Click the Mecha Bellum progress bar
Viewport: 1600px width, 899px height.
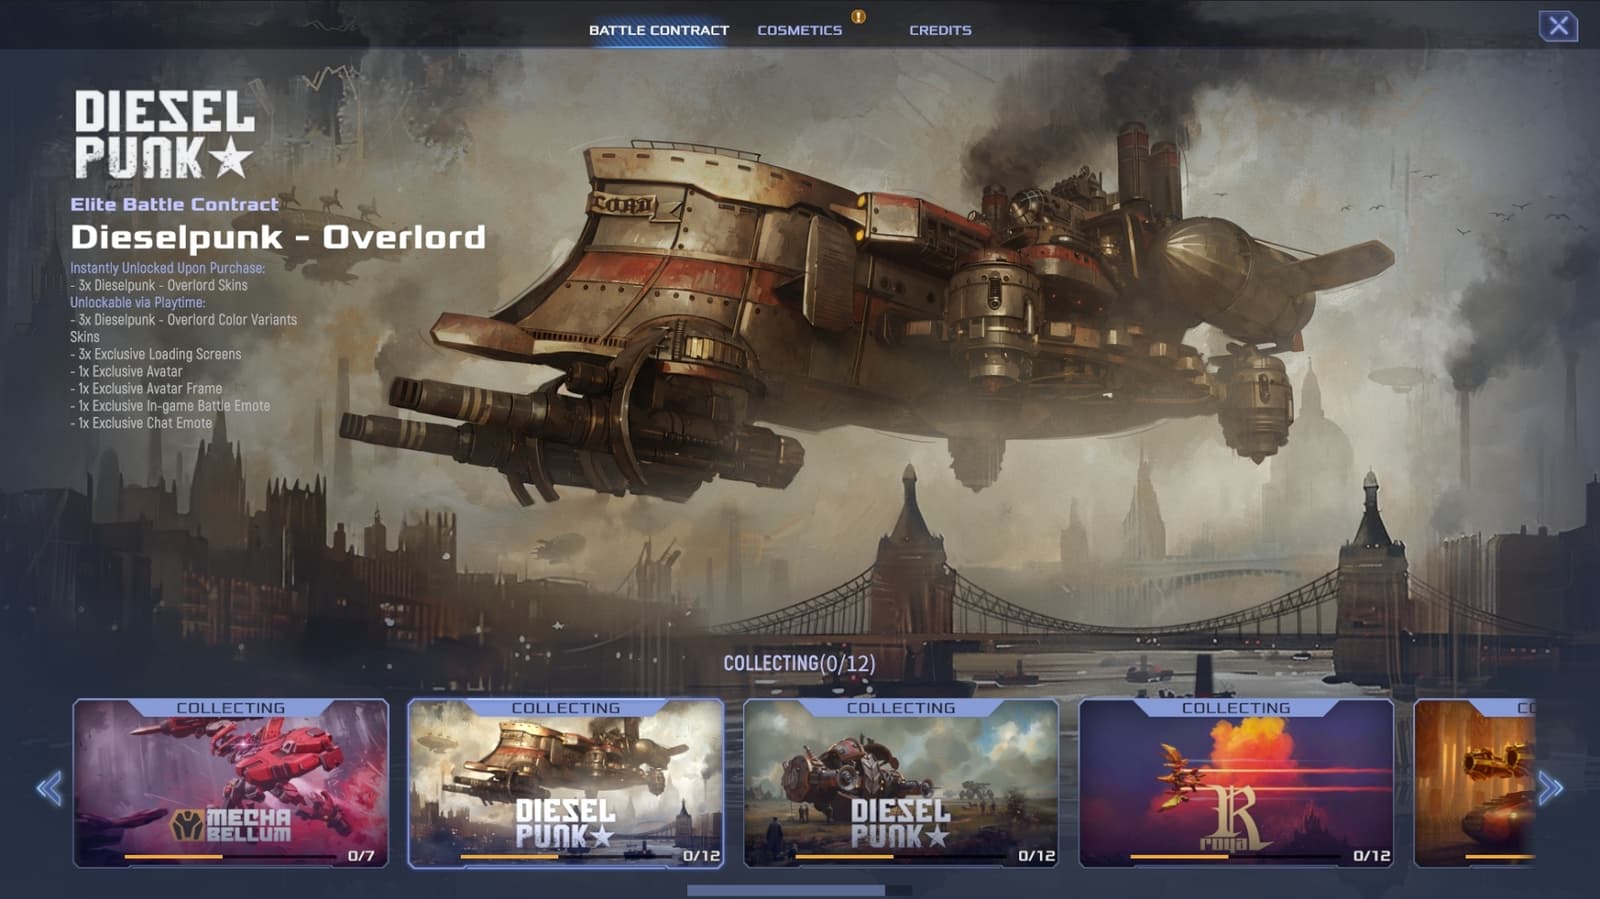pos(230,857)
